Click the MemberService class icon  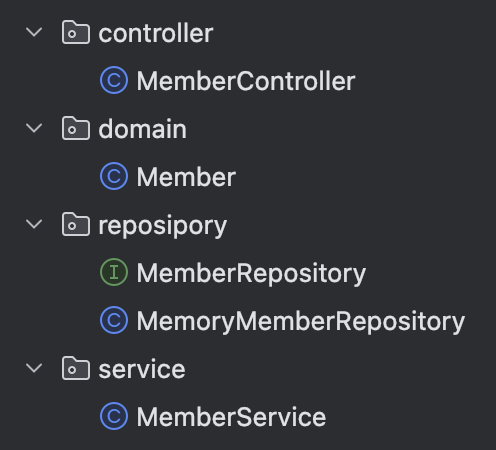pos(114,416)
